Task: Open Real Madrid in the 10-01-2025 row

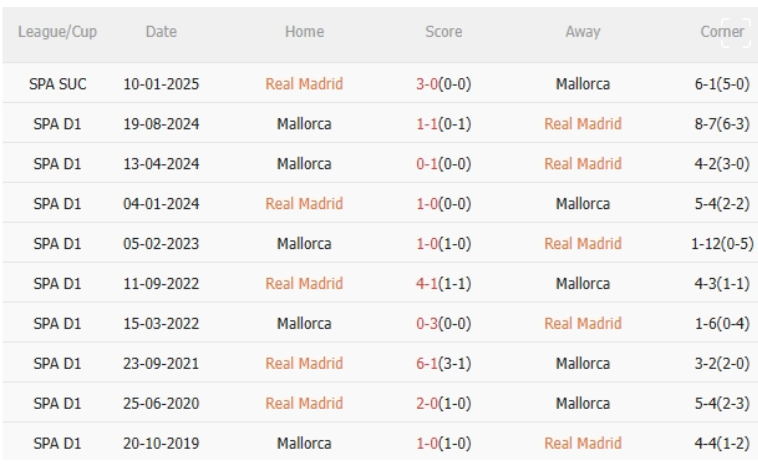Action: [x=304, y=84]
